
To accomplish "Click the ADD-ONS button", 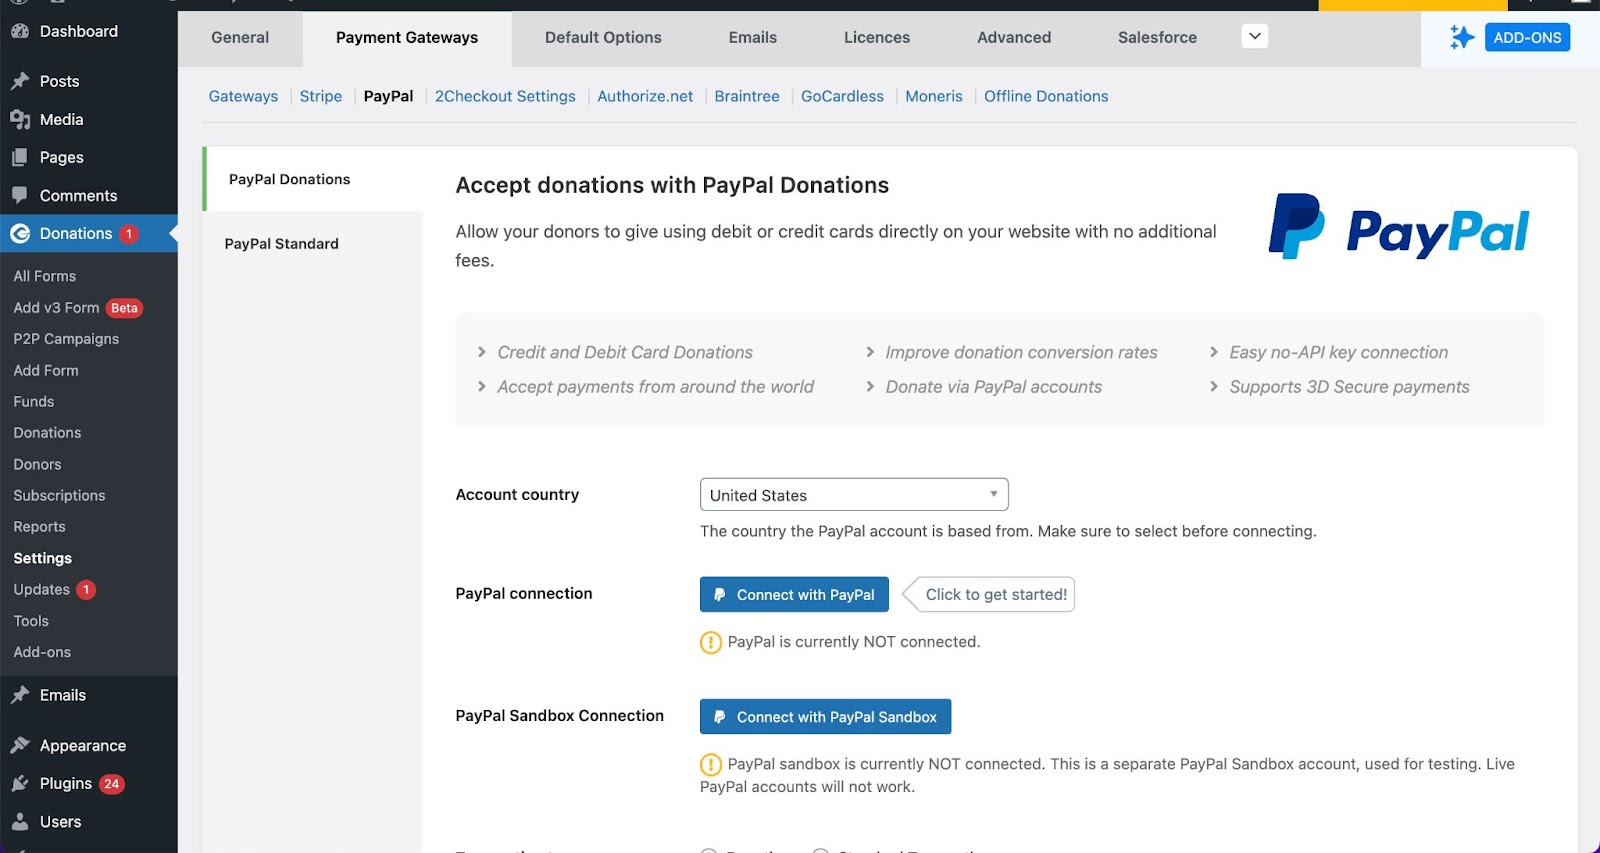I will tap(1527, 37).
